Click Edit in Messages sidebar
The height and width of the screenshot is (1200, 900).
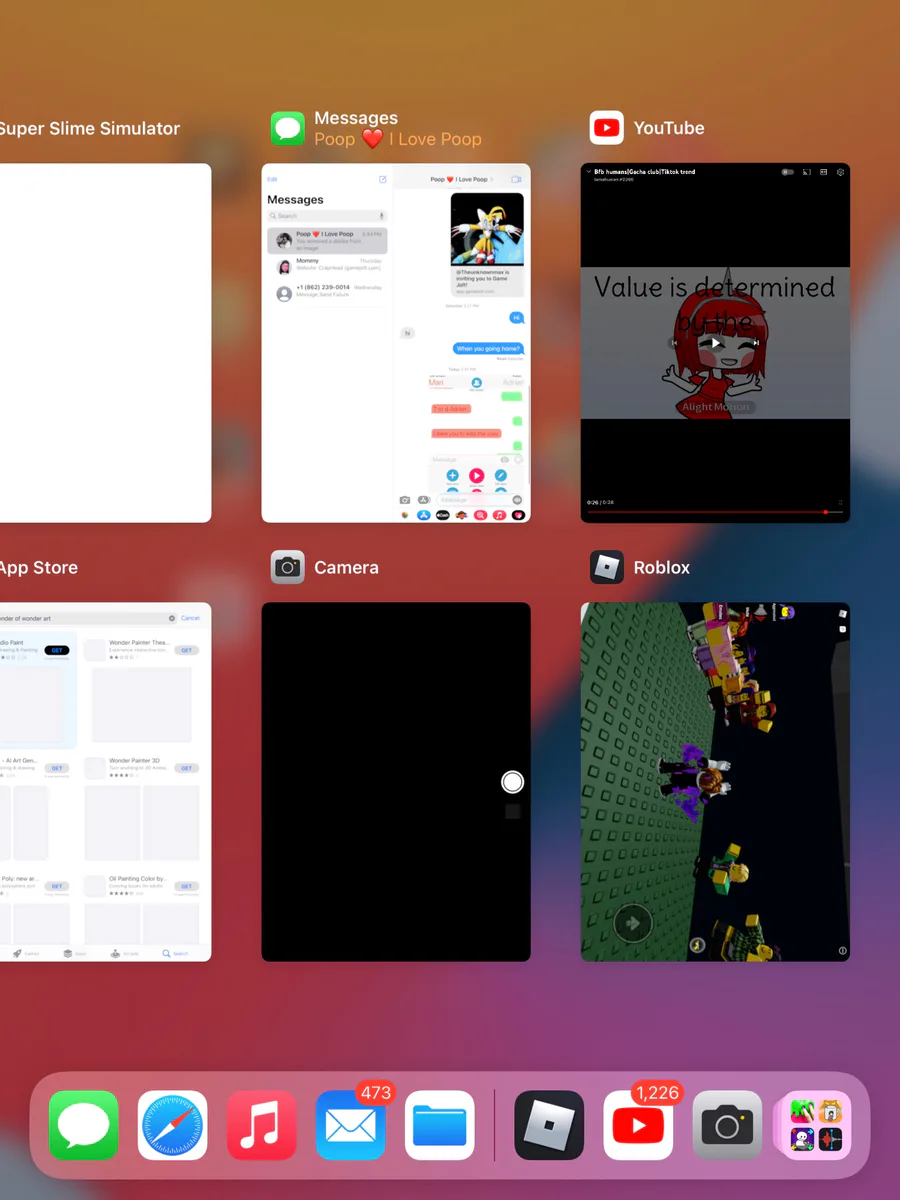(272, 179)
